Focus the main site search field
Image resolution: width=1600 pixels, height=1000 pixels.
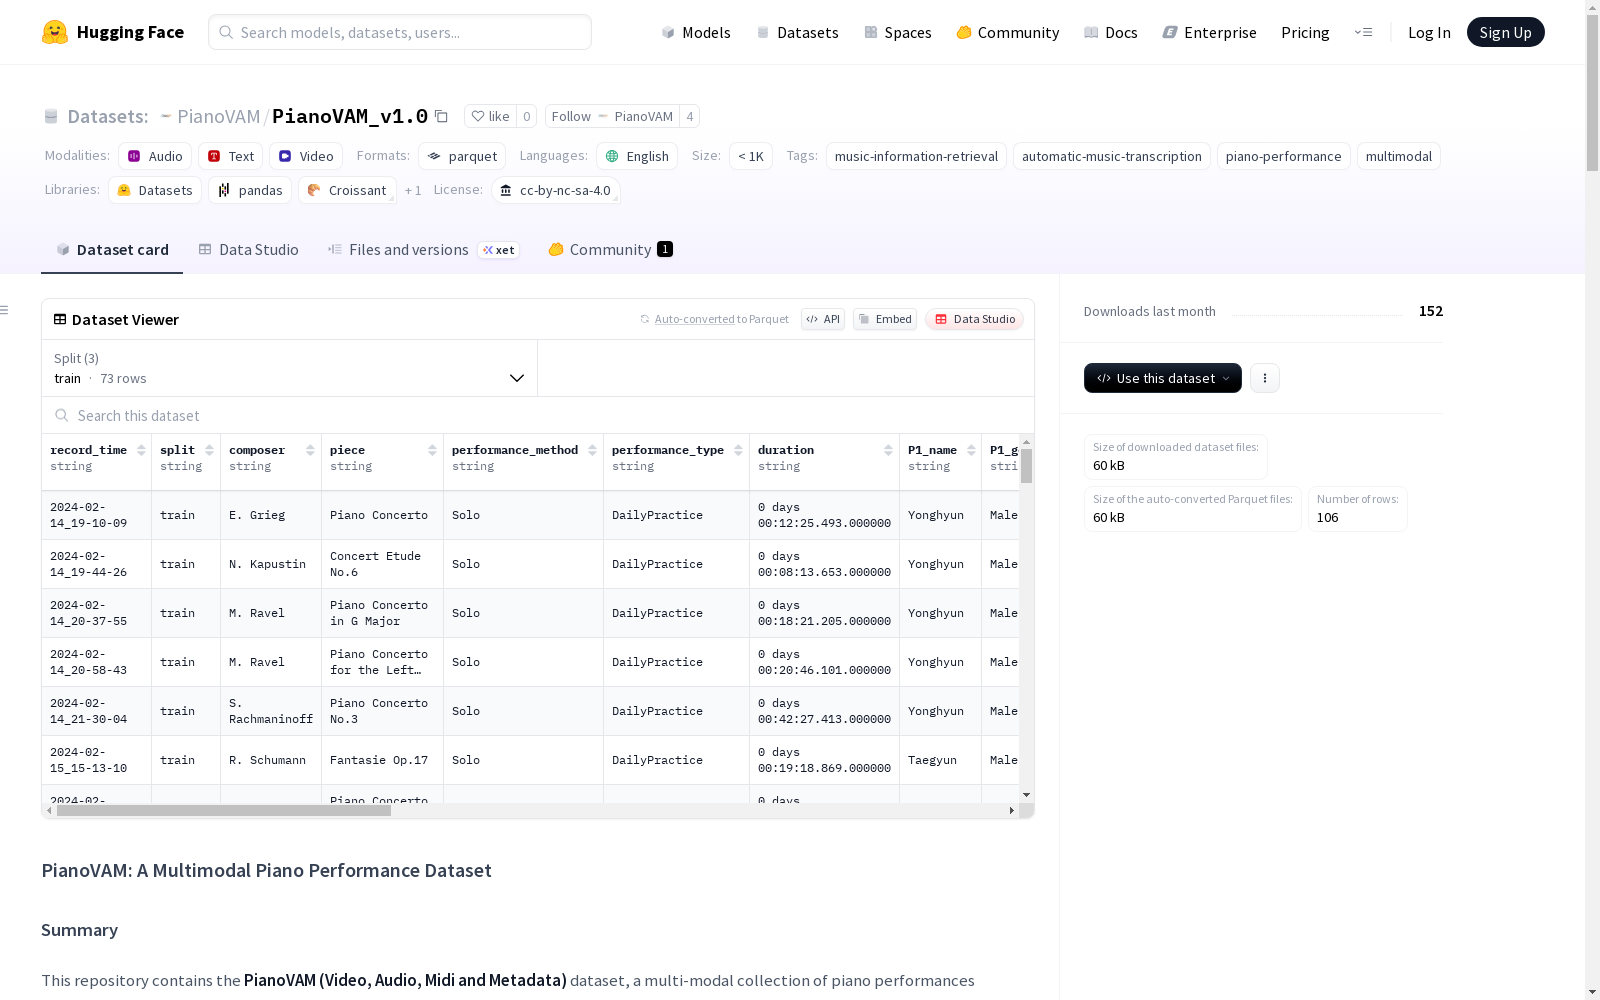tap(400, 32)
